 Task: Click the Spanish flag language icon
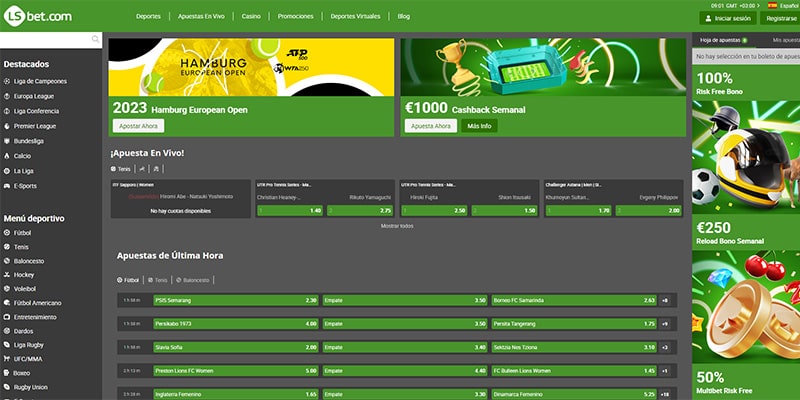point(772,5)
